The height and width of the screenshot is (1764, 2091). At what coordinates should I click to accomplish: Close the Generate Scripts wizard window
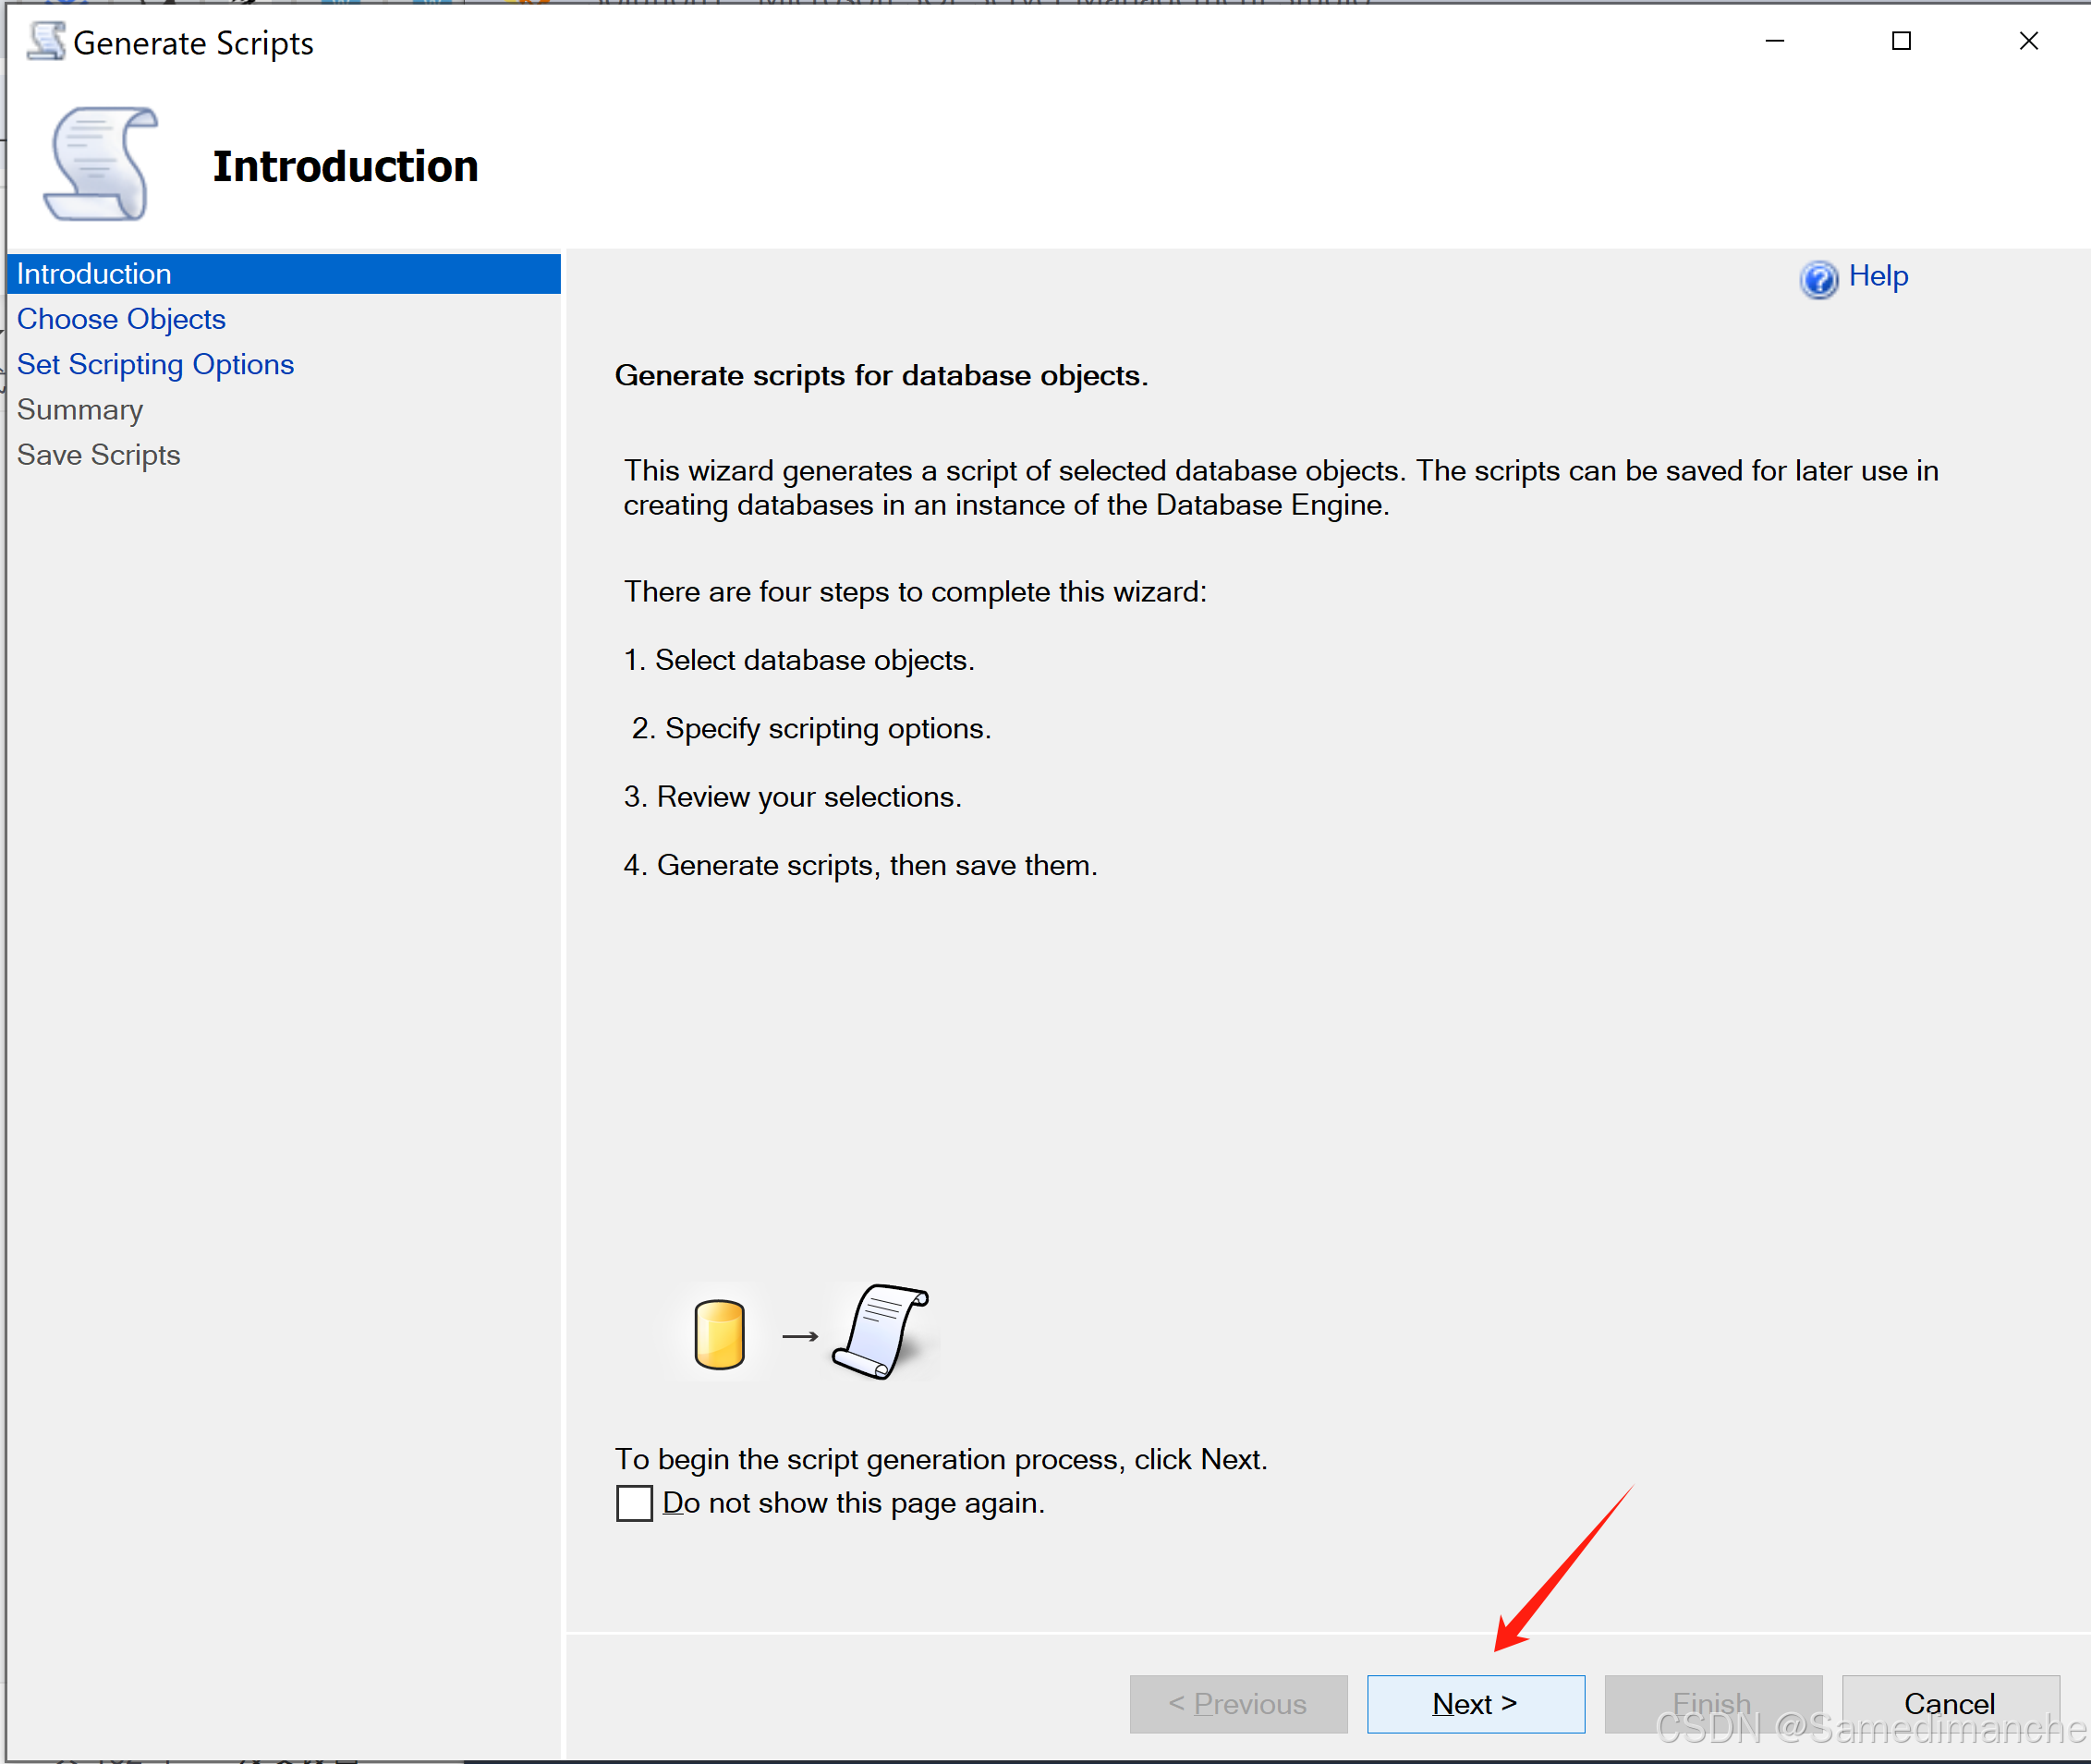click(2029, 41)
